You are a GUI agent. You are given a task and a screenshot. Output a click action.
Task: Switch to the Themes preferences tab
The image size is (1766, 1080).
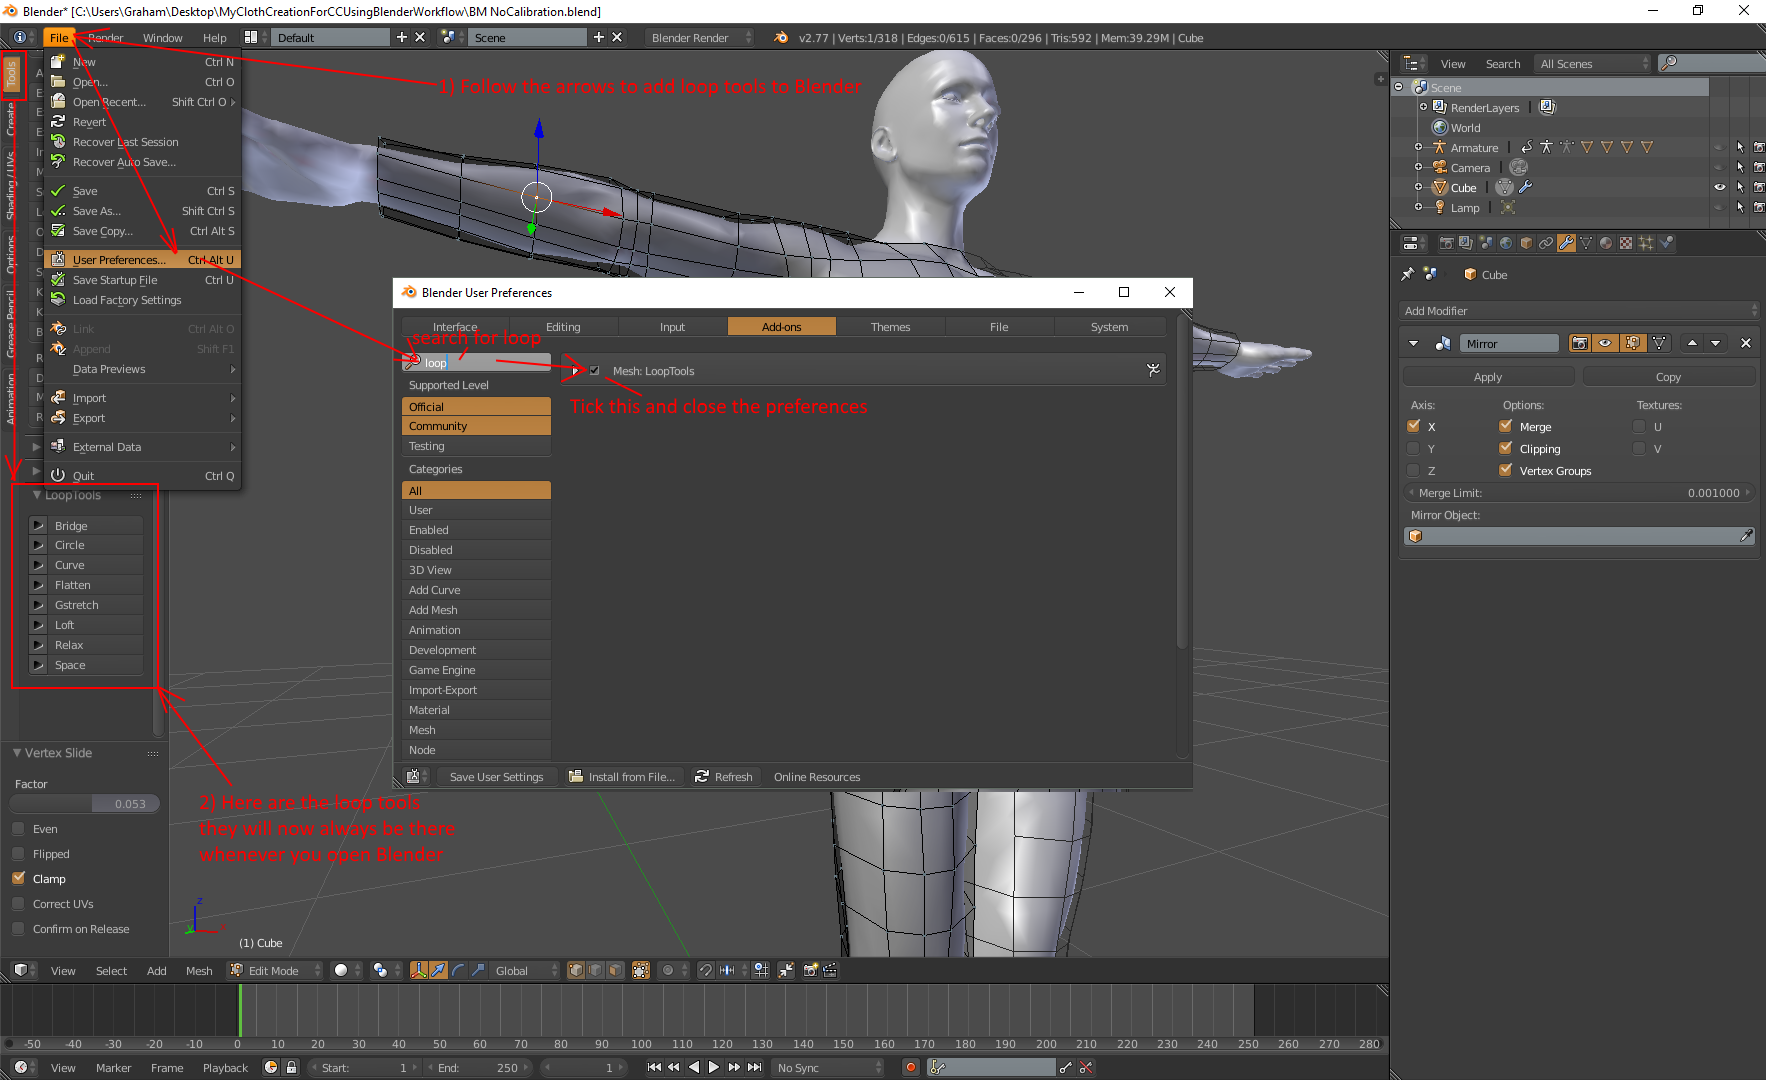tap(890, 327)
